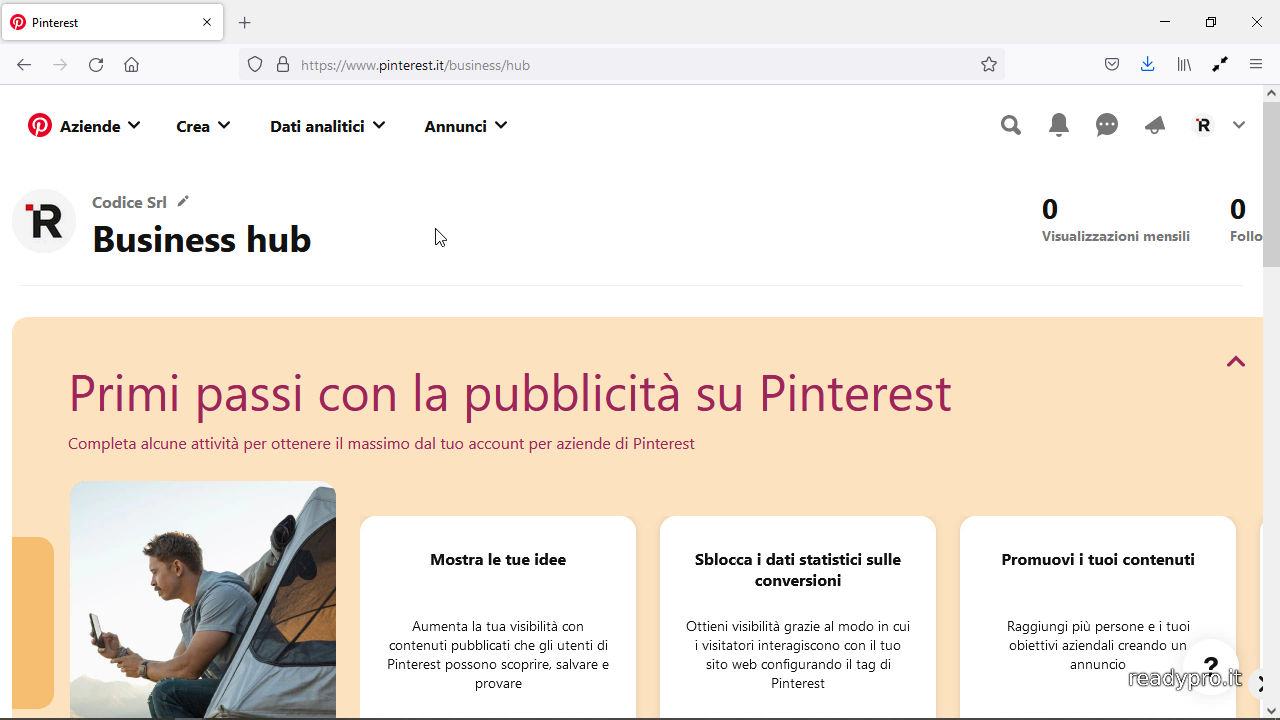Open the notifications bell icon
The image size is (1280, 720).
1058,125
